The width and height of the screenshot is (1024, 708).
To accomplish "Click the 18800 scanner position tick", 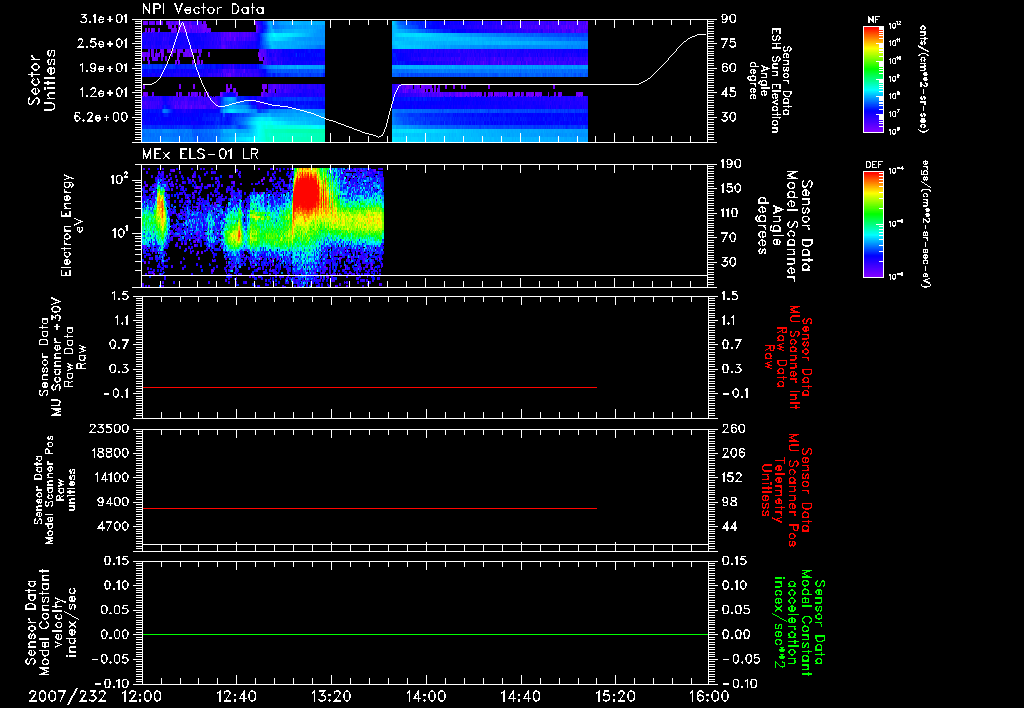I will click(x=110, y=453).
